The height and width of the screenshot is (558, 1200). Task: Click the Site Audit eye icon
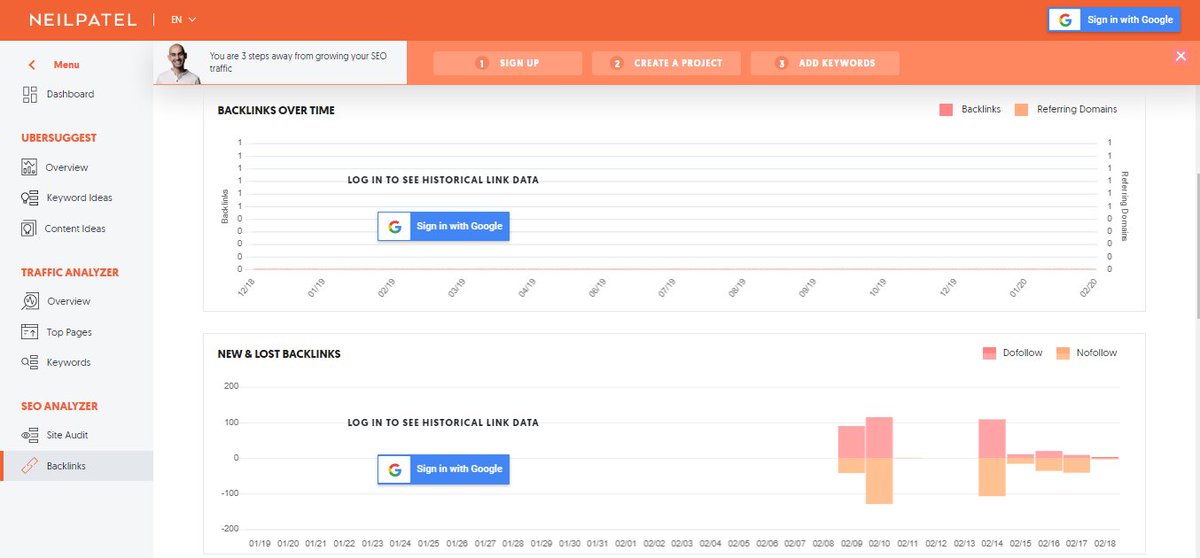[x=29, y=435]
